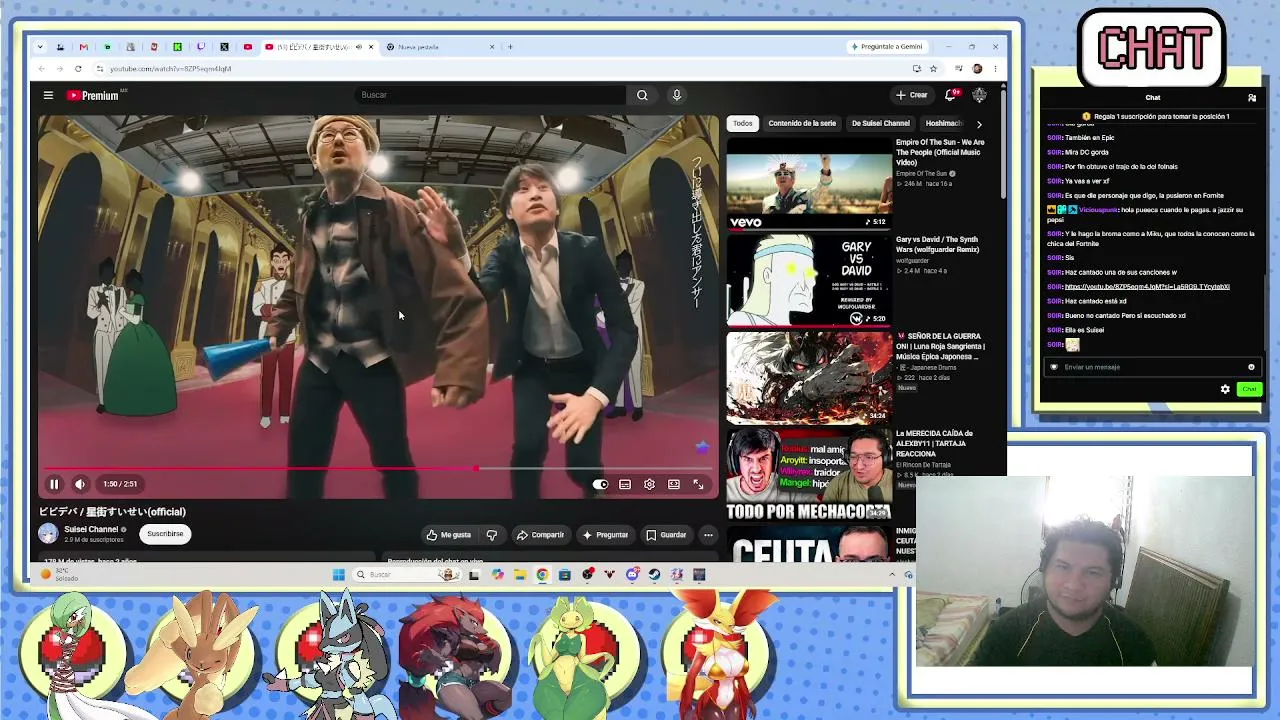The image size is (1280, 720).
Task: Switch to theater mode
Action: [x=674, y=484]
